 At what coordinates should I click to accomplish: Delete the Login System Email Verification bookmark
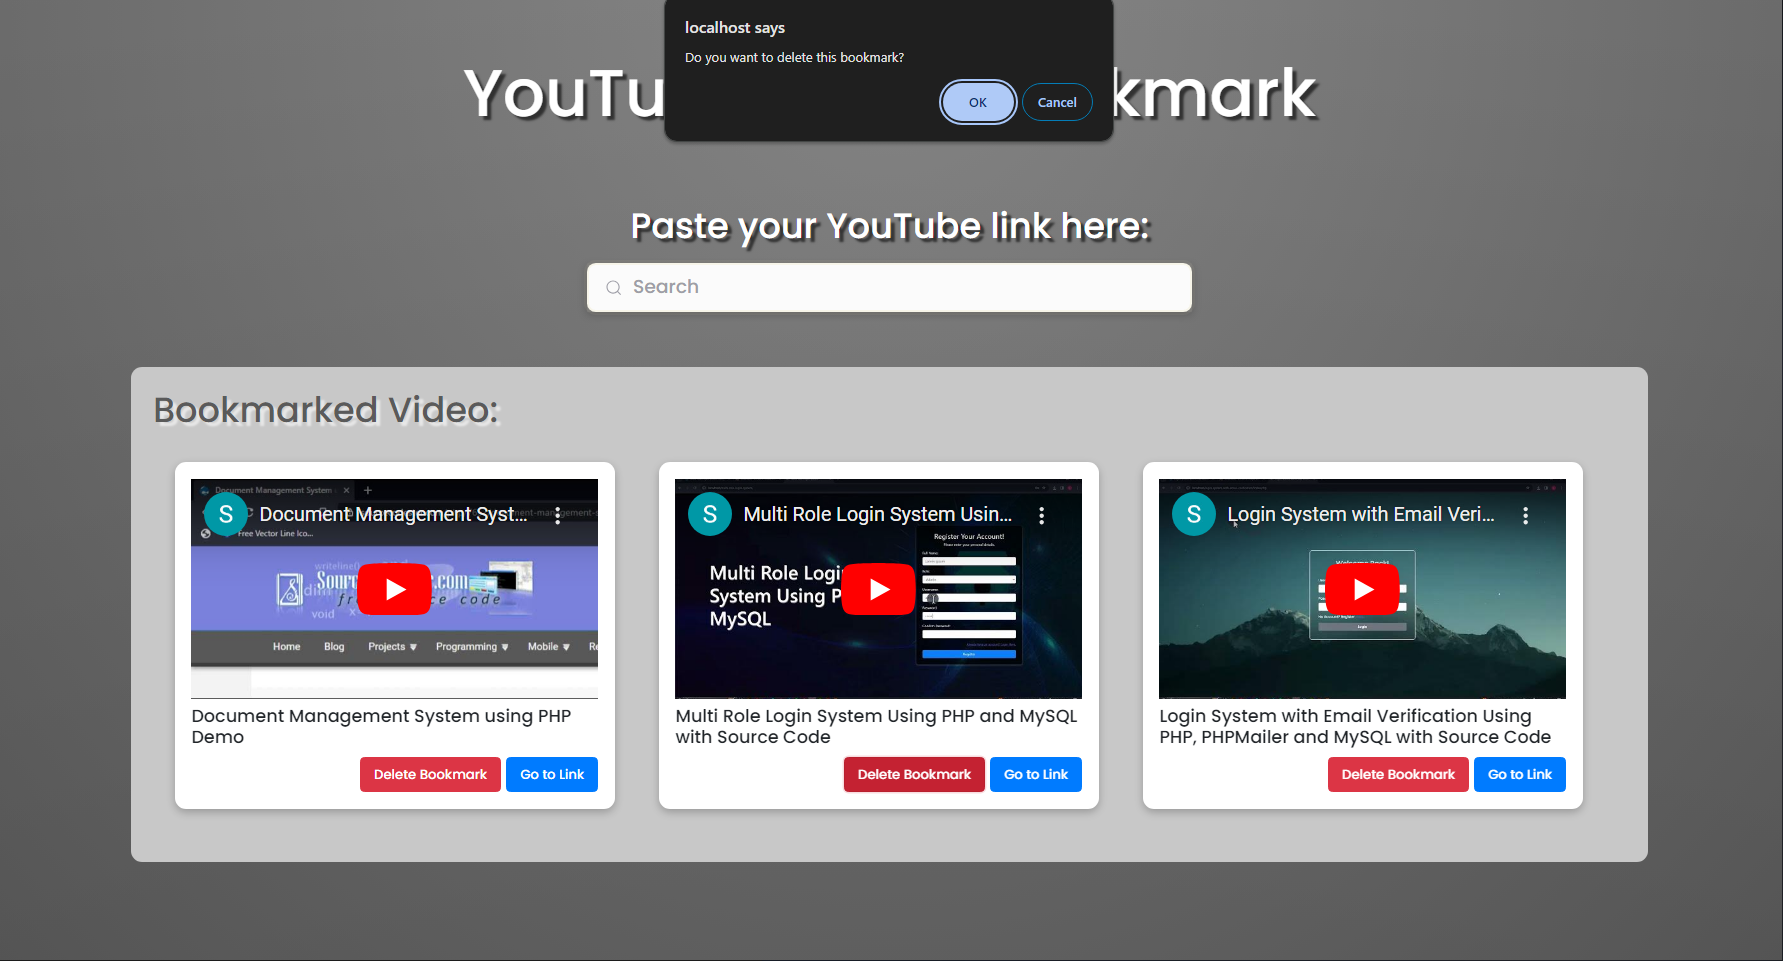pos(1398,774)
